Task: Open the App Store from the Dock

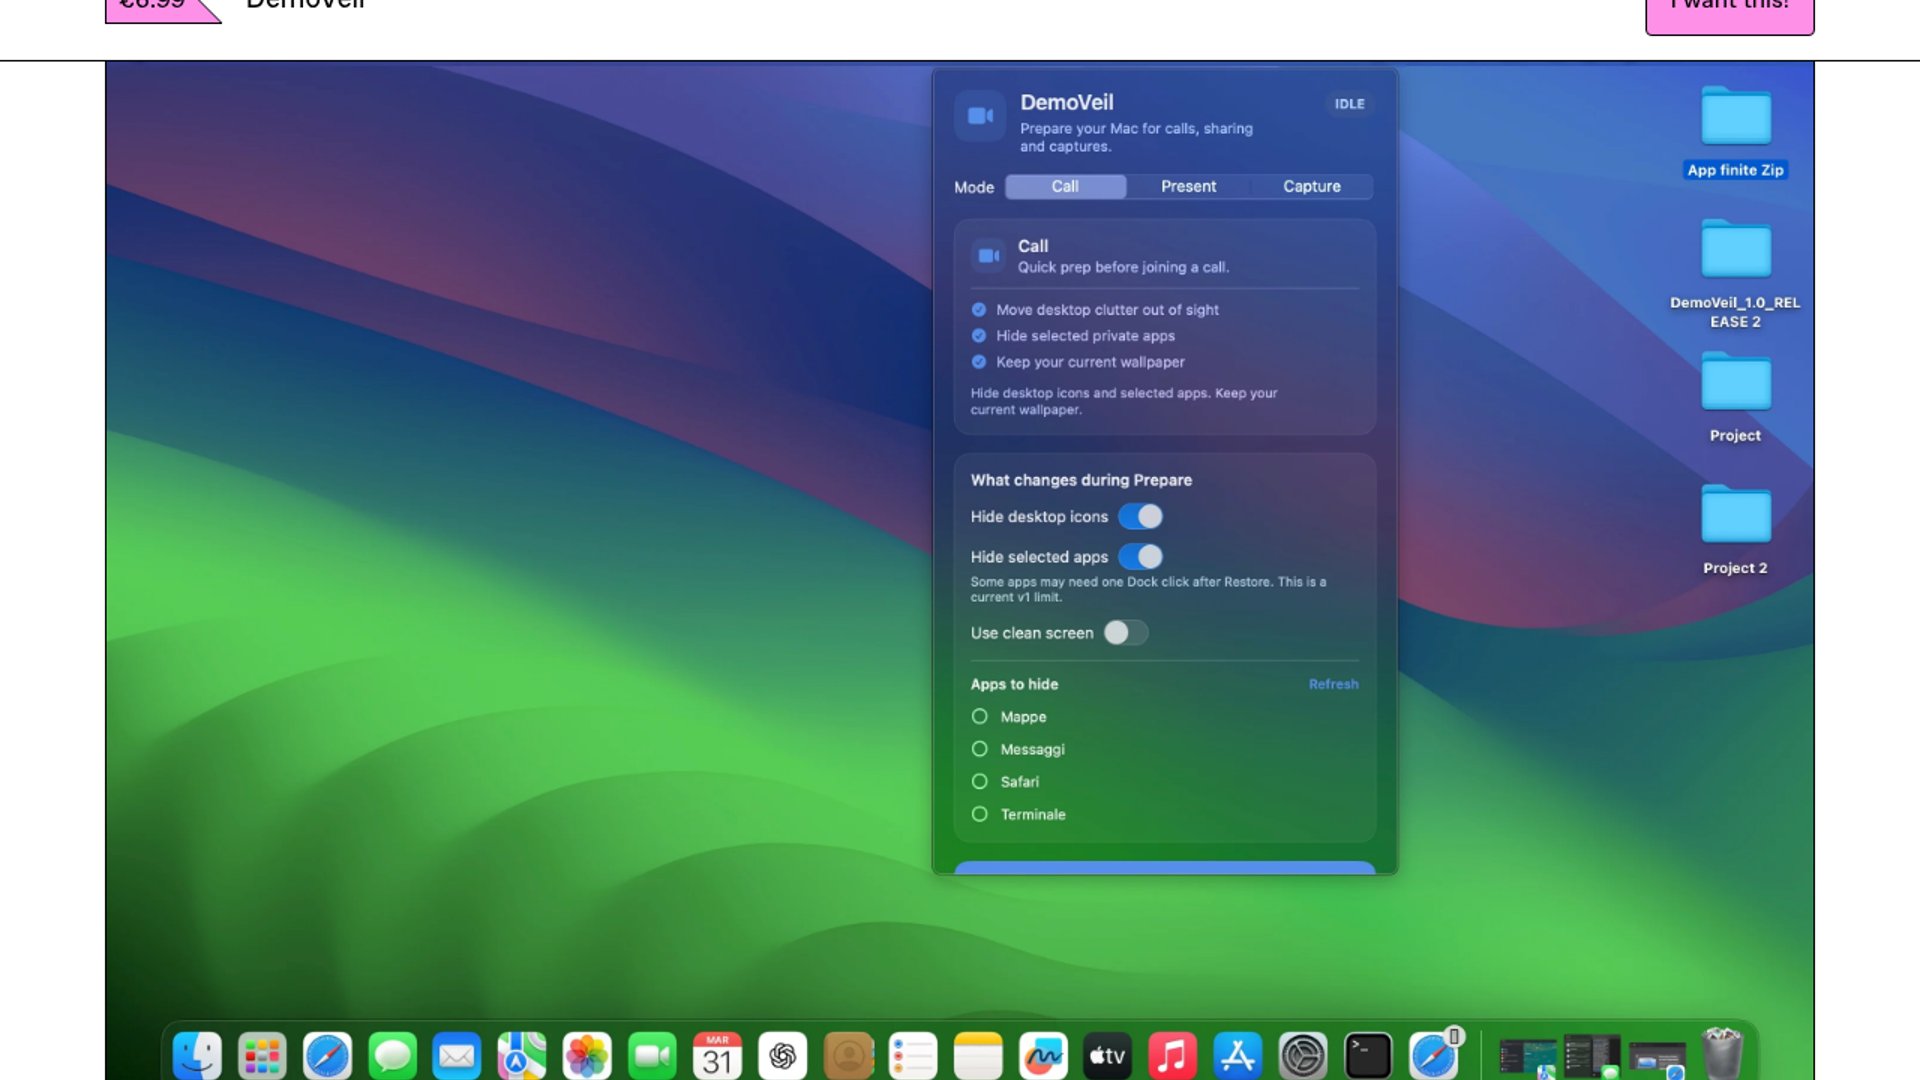Action: pyautogui.click(x=1238, y=1056)
